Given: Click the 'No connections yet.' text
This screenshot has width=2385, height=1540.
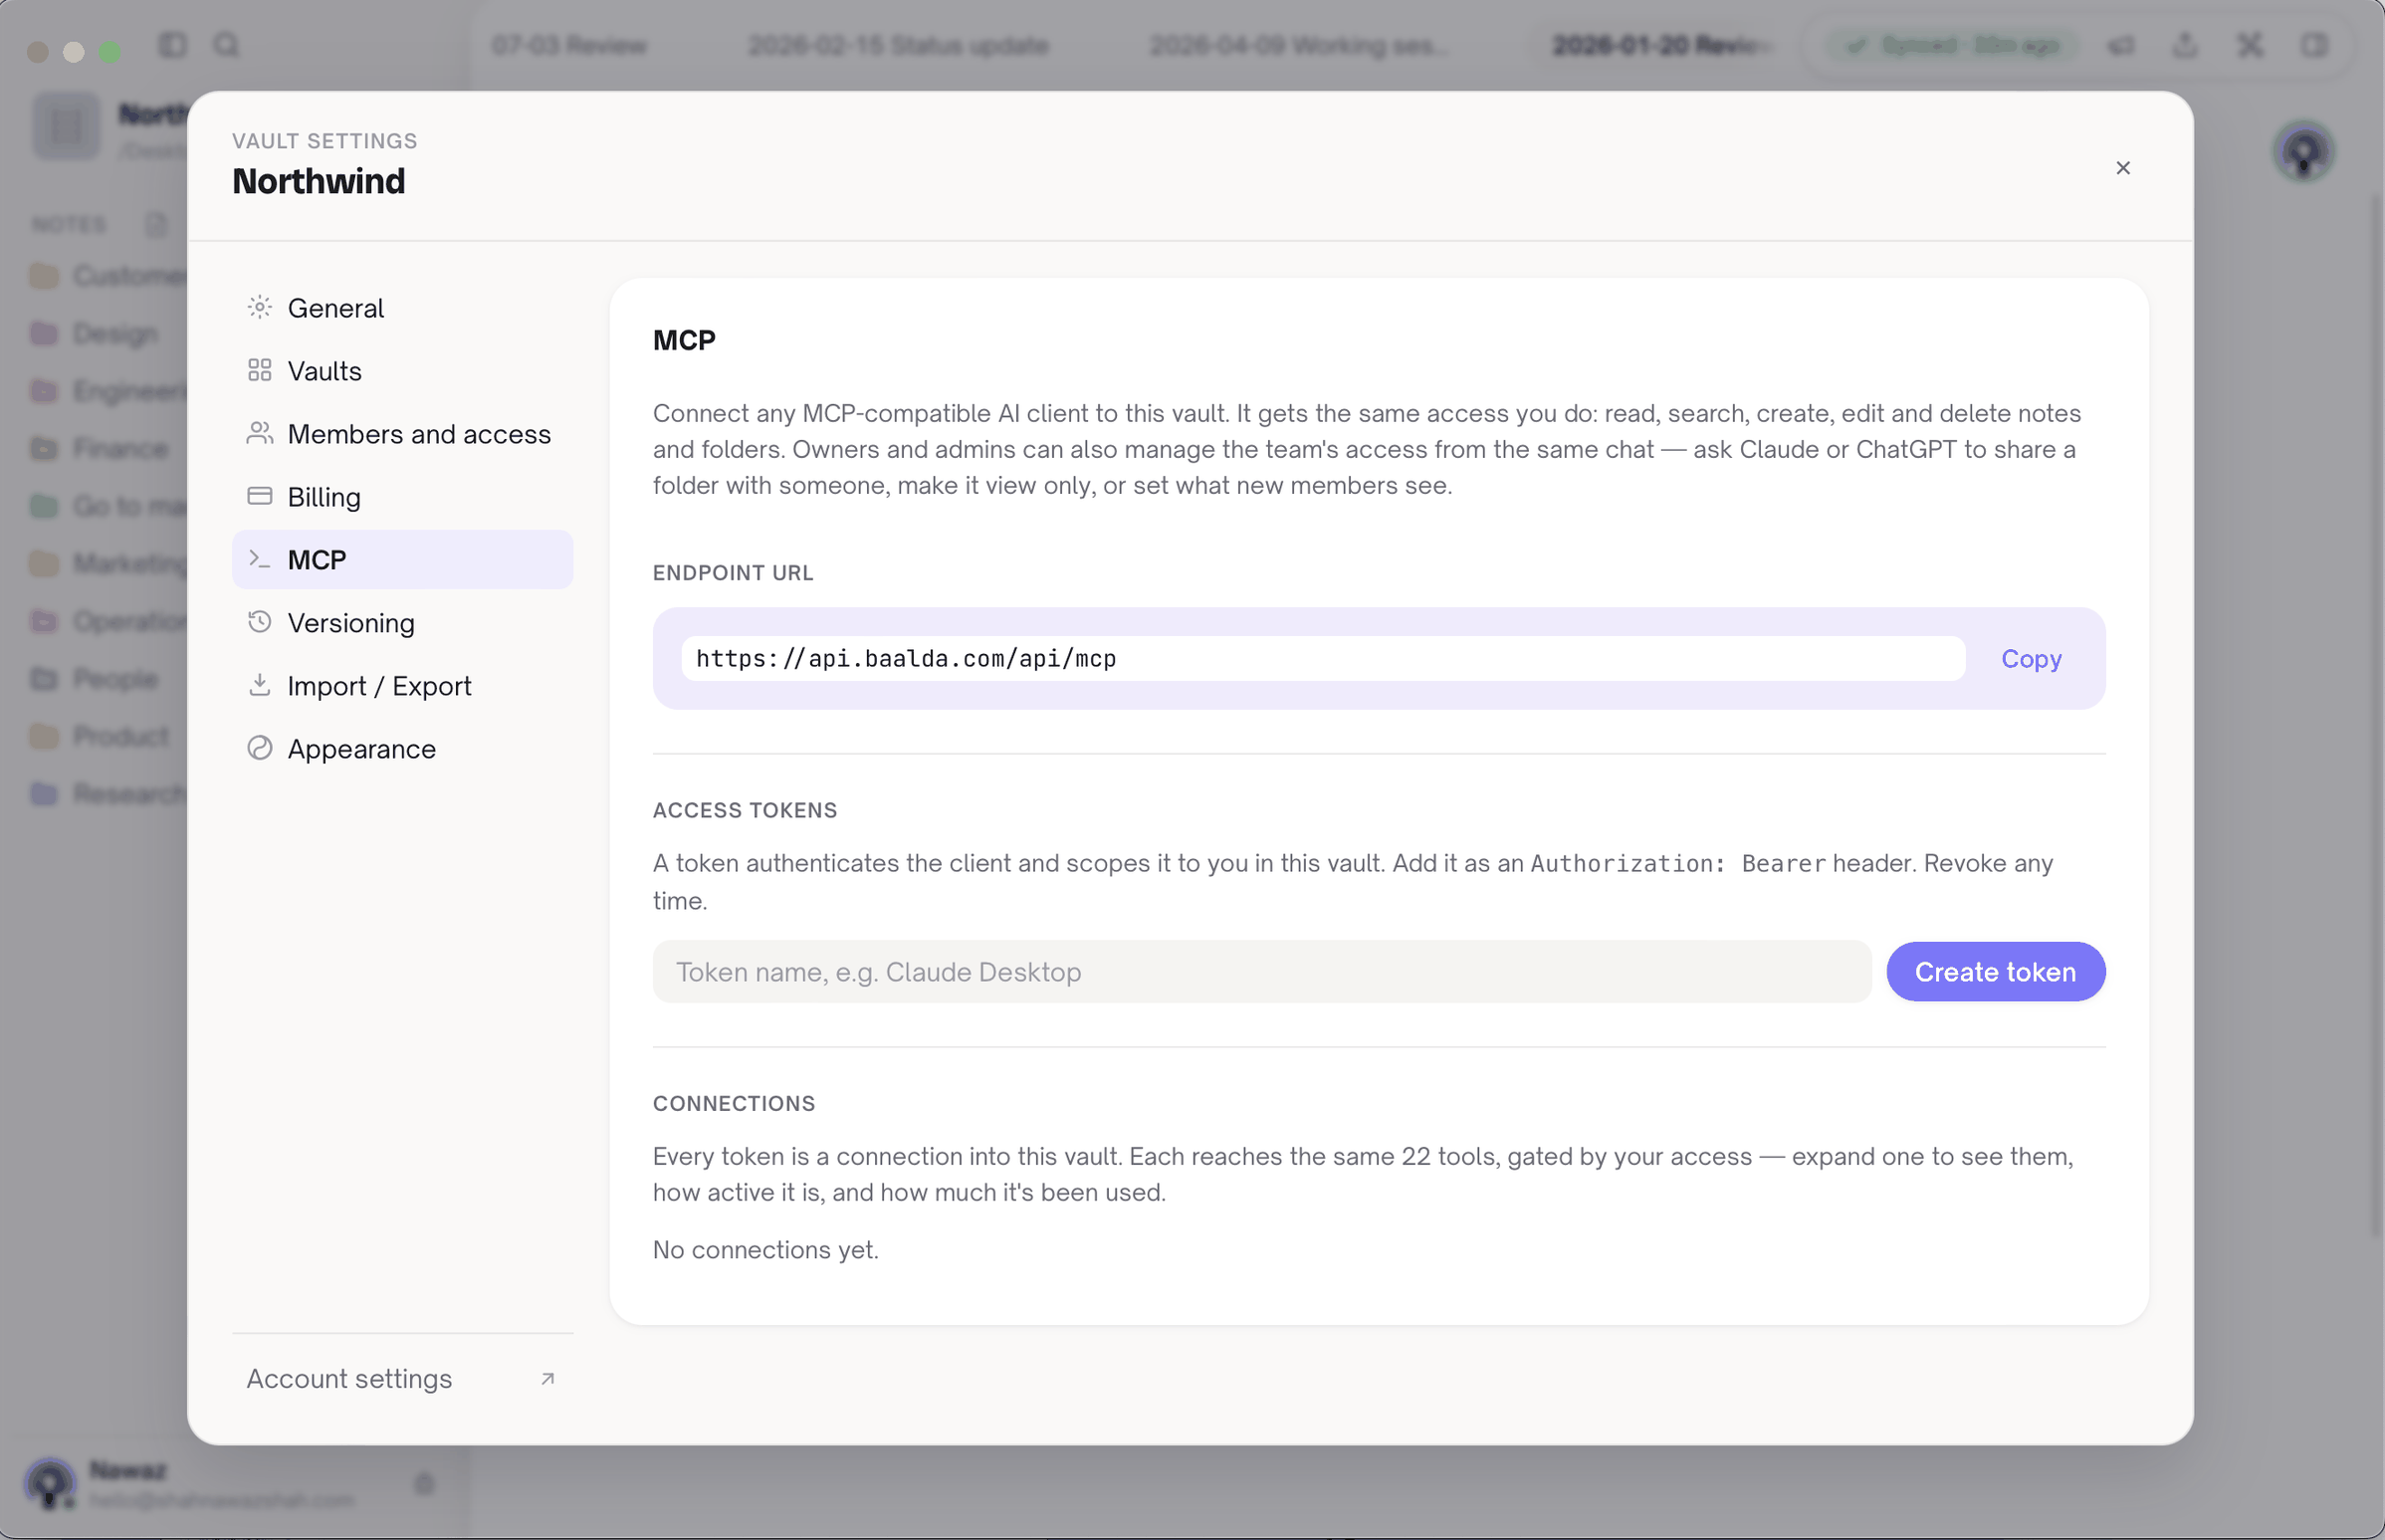Looking at the screenshot, I should click(x=766, y=1249).
